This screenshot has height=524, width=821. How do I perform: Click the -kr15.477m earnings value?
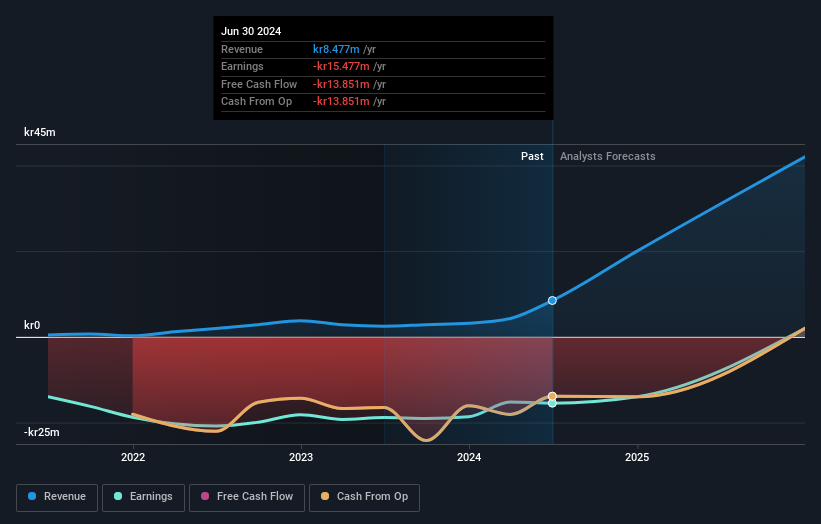[x=341, y=66]
